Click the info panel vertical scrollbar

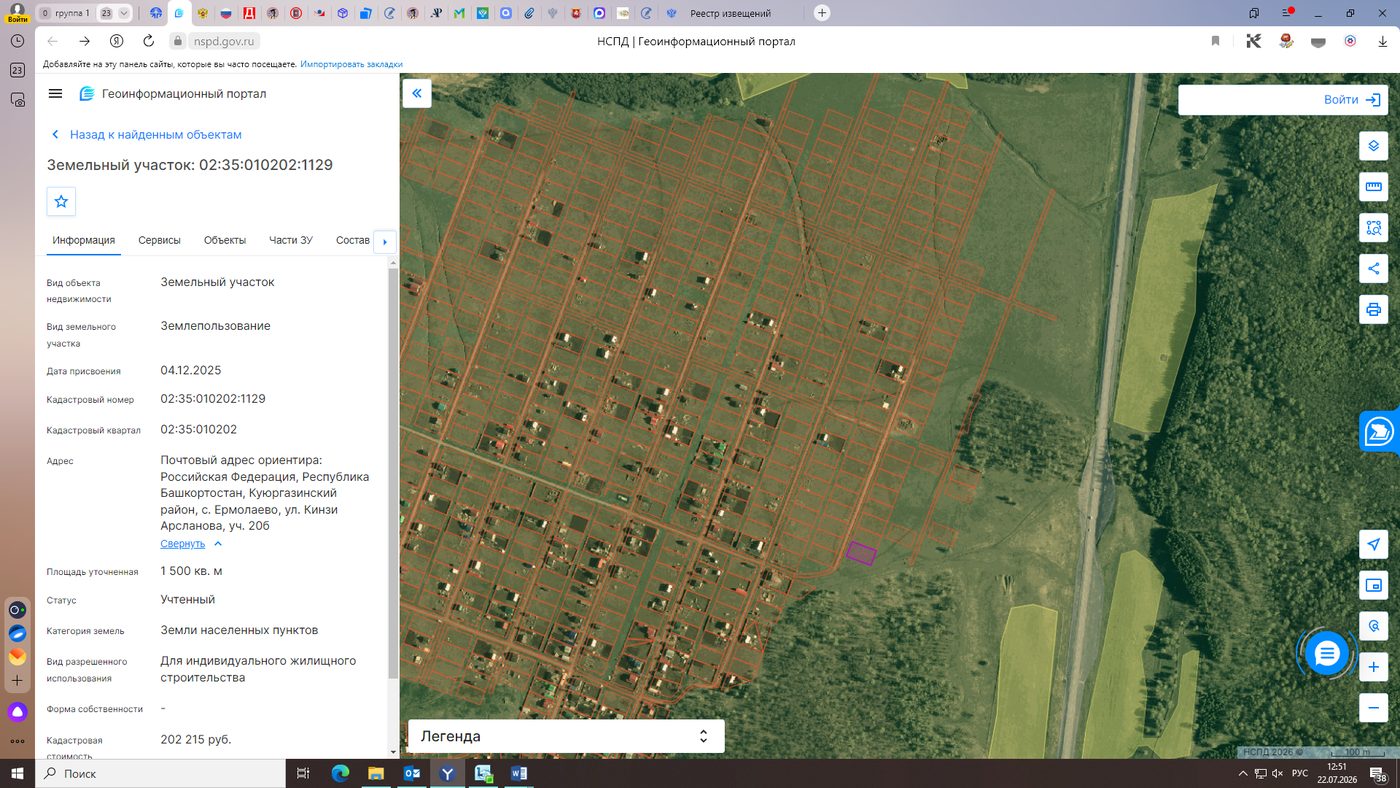[393, 470]
